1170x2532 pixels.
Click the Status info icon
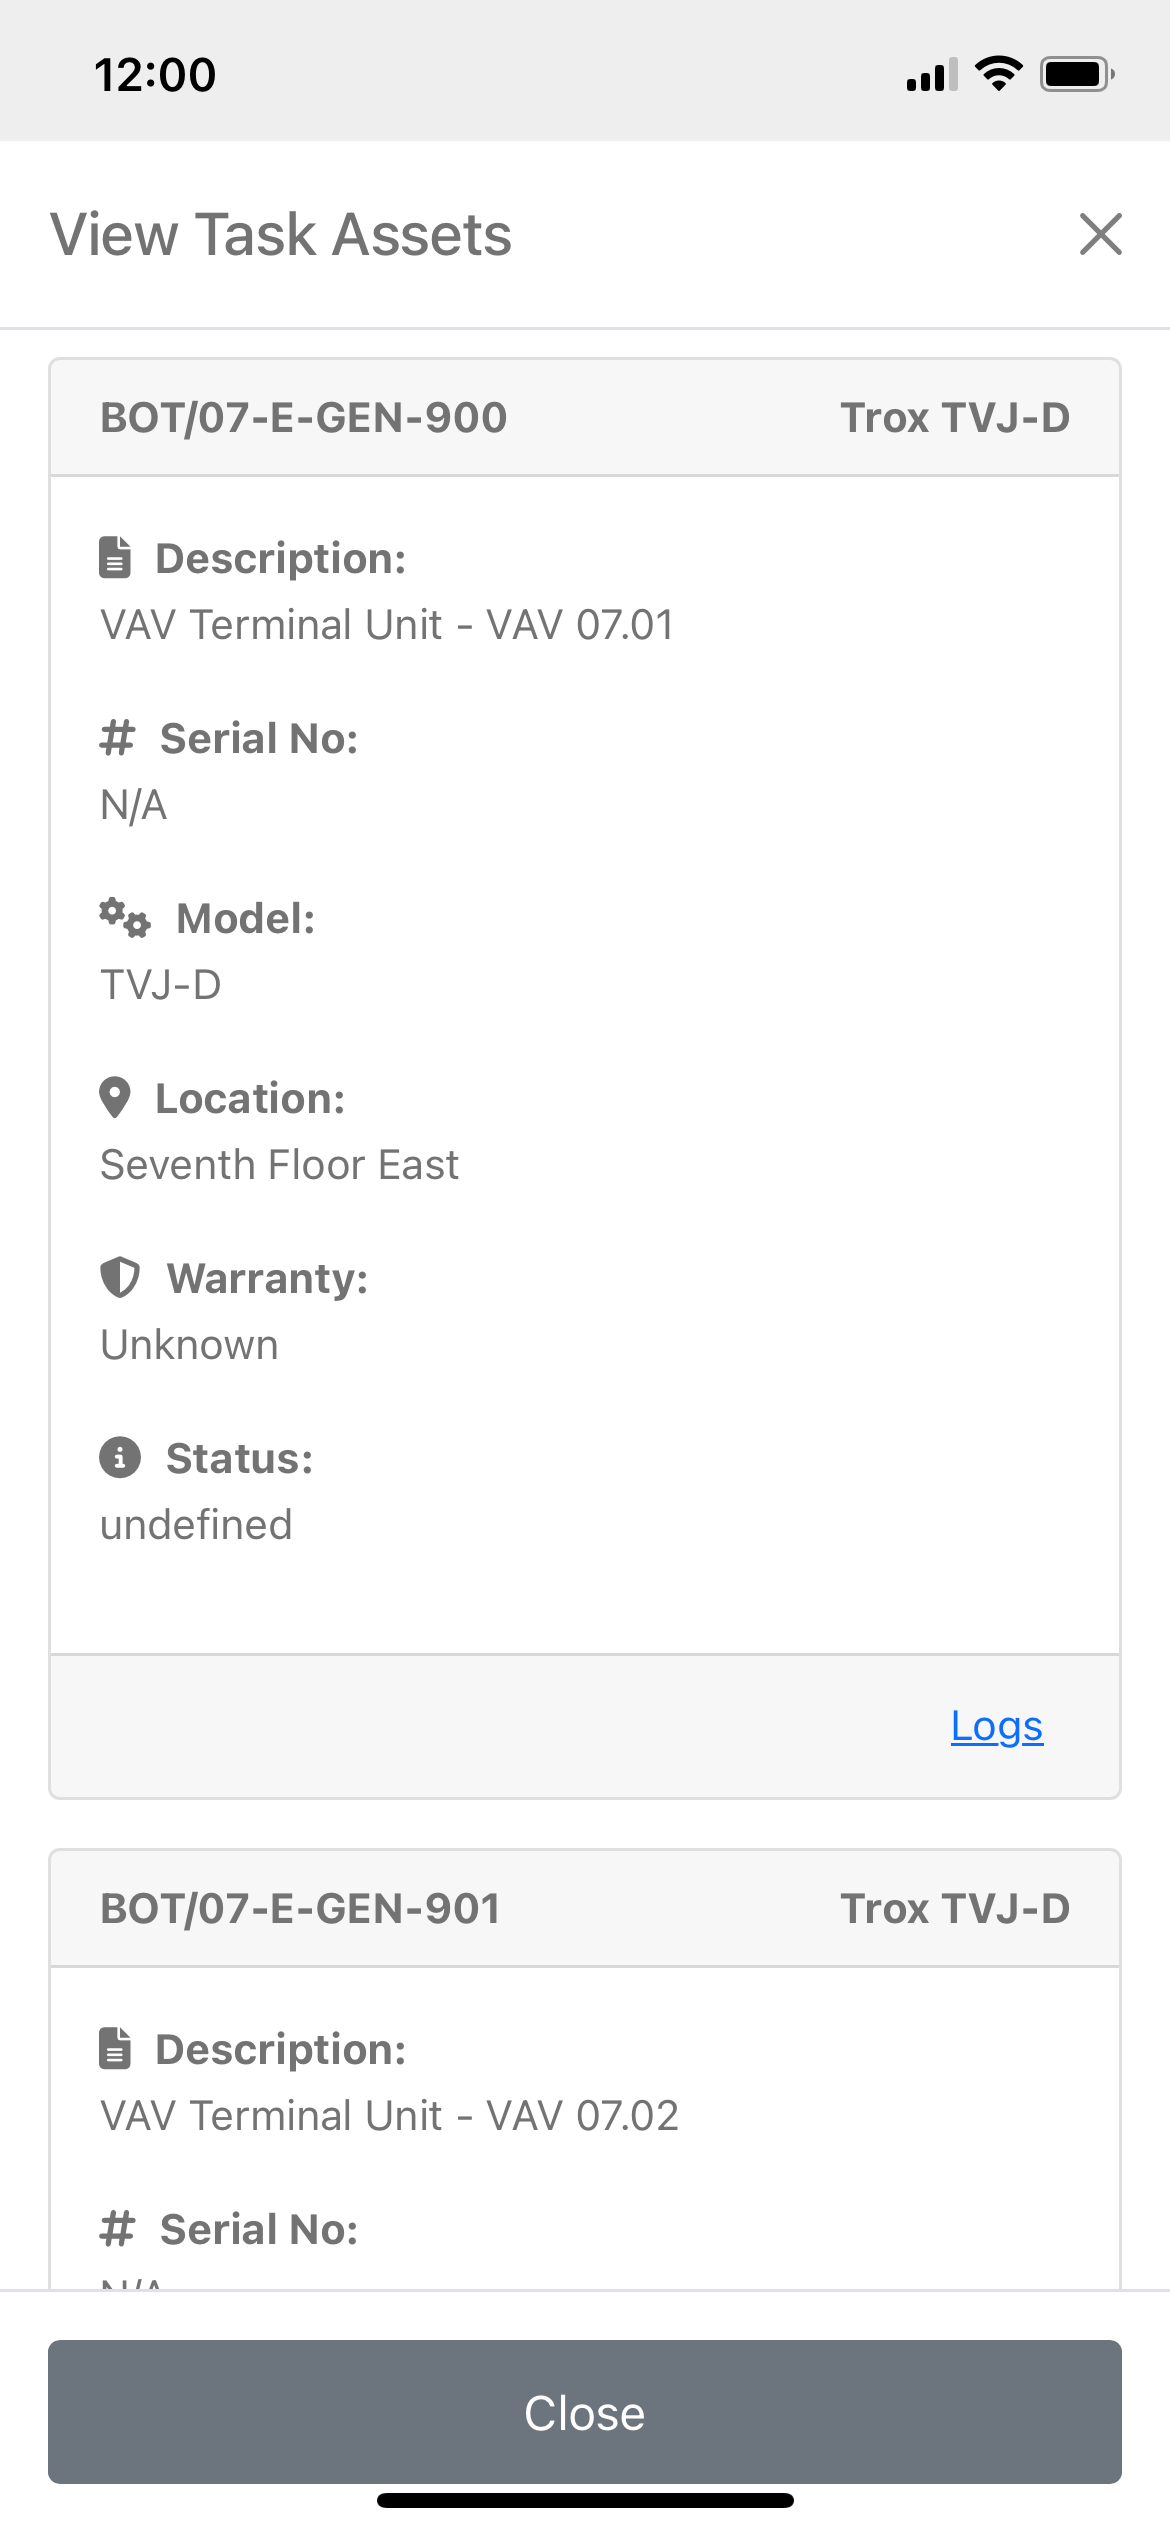(x=120, y=1458)
